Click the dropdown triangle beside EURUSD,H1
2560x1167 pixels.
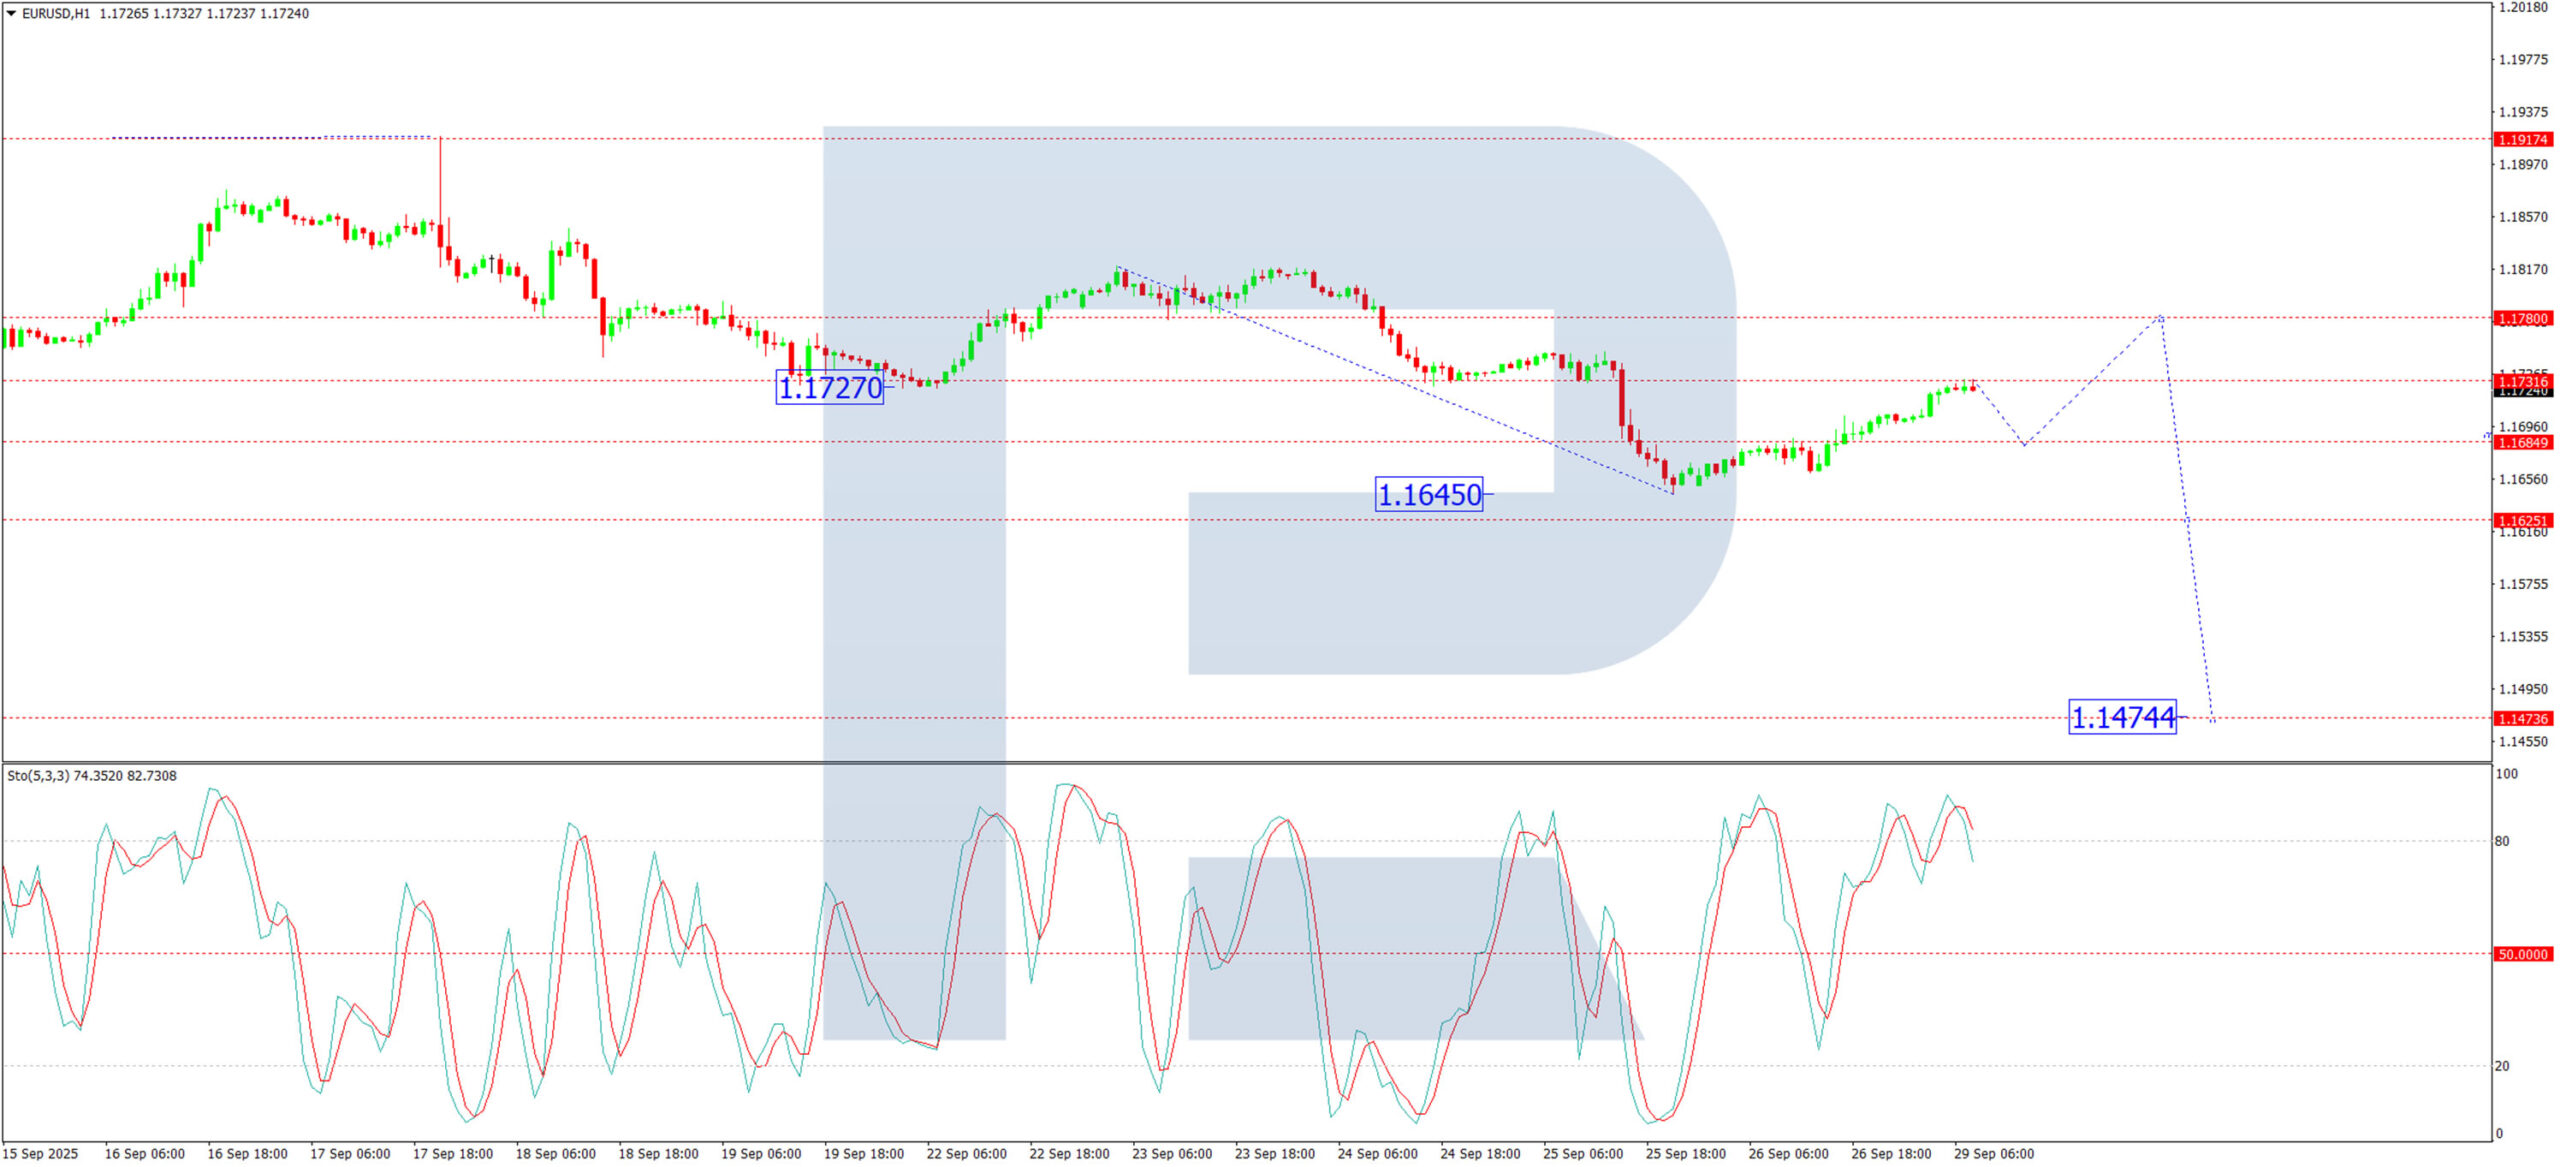11,14
